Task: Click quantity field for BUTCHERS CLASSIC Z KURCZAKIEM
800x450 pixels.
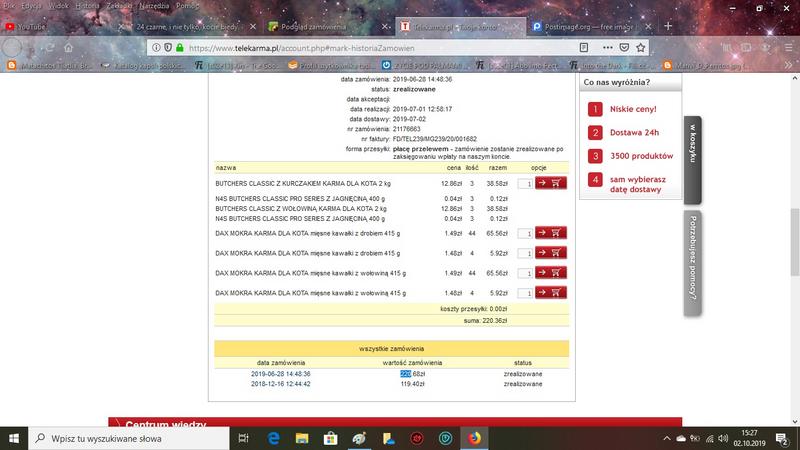Action: pyautogui.click(x=525, y=183)
